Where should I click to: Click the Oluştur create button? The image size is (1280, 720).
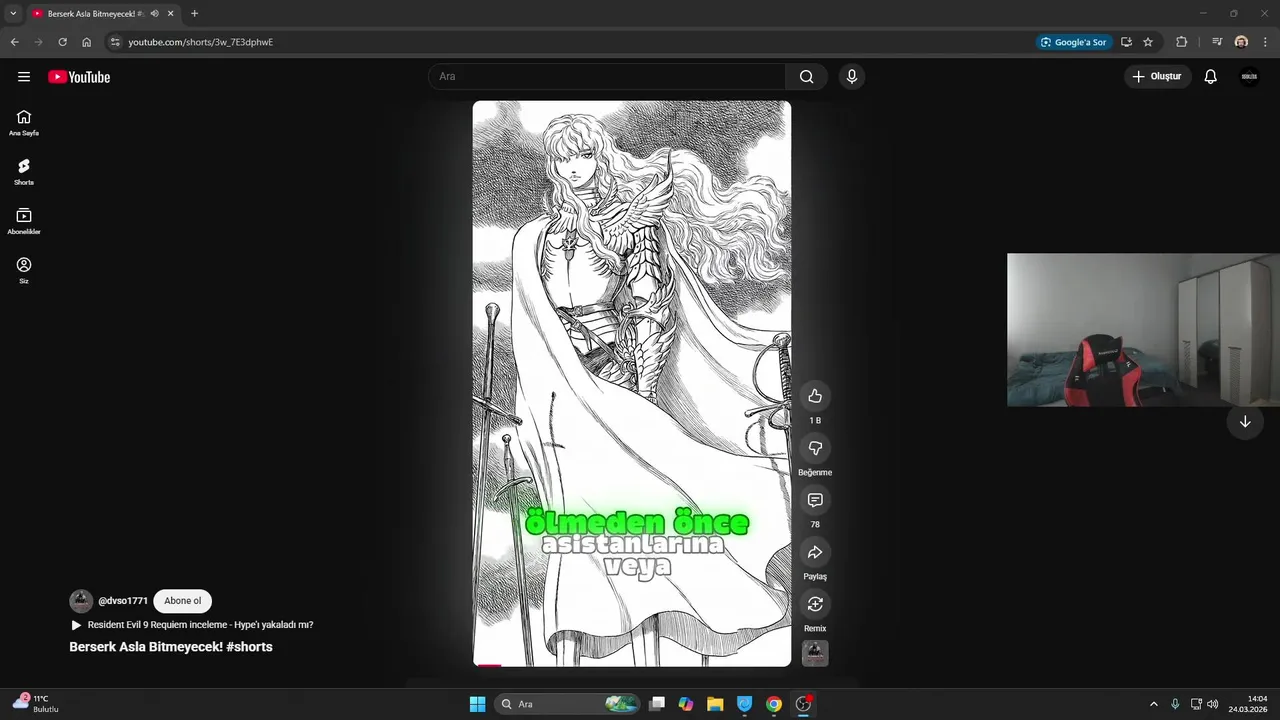[1157, 77]
